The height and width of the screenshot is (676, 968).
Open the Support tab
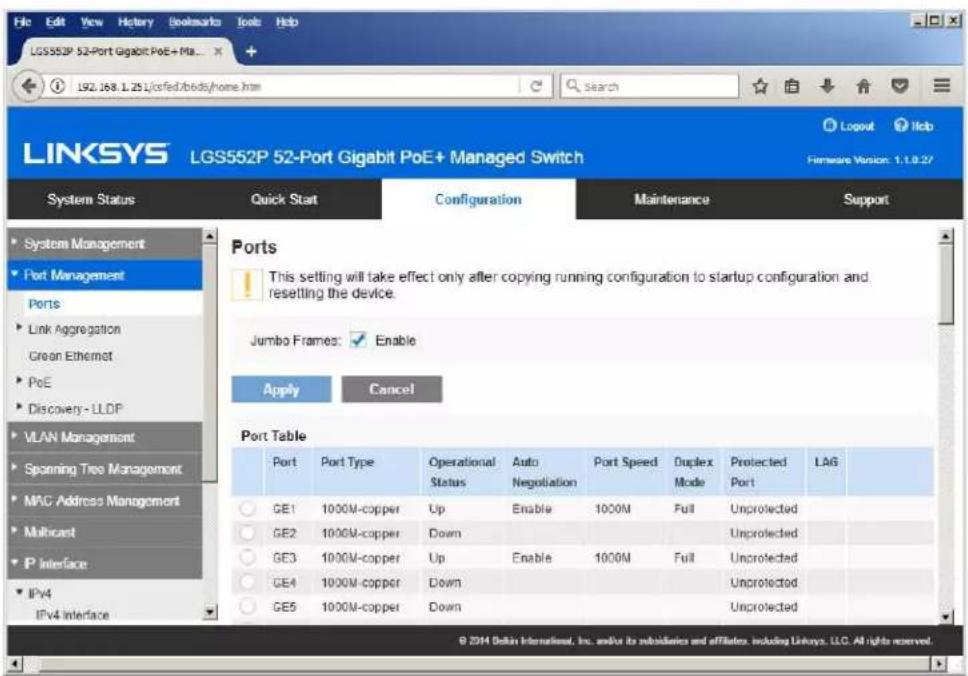coord(866,199)
